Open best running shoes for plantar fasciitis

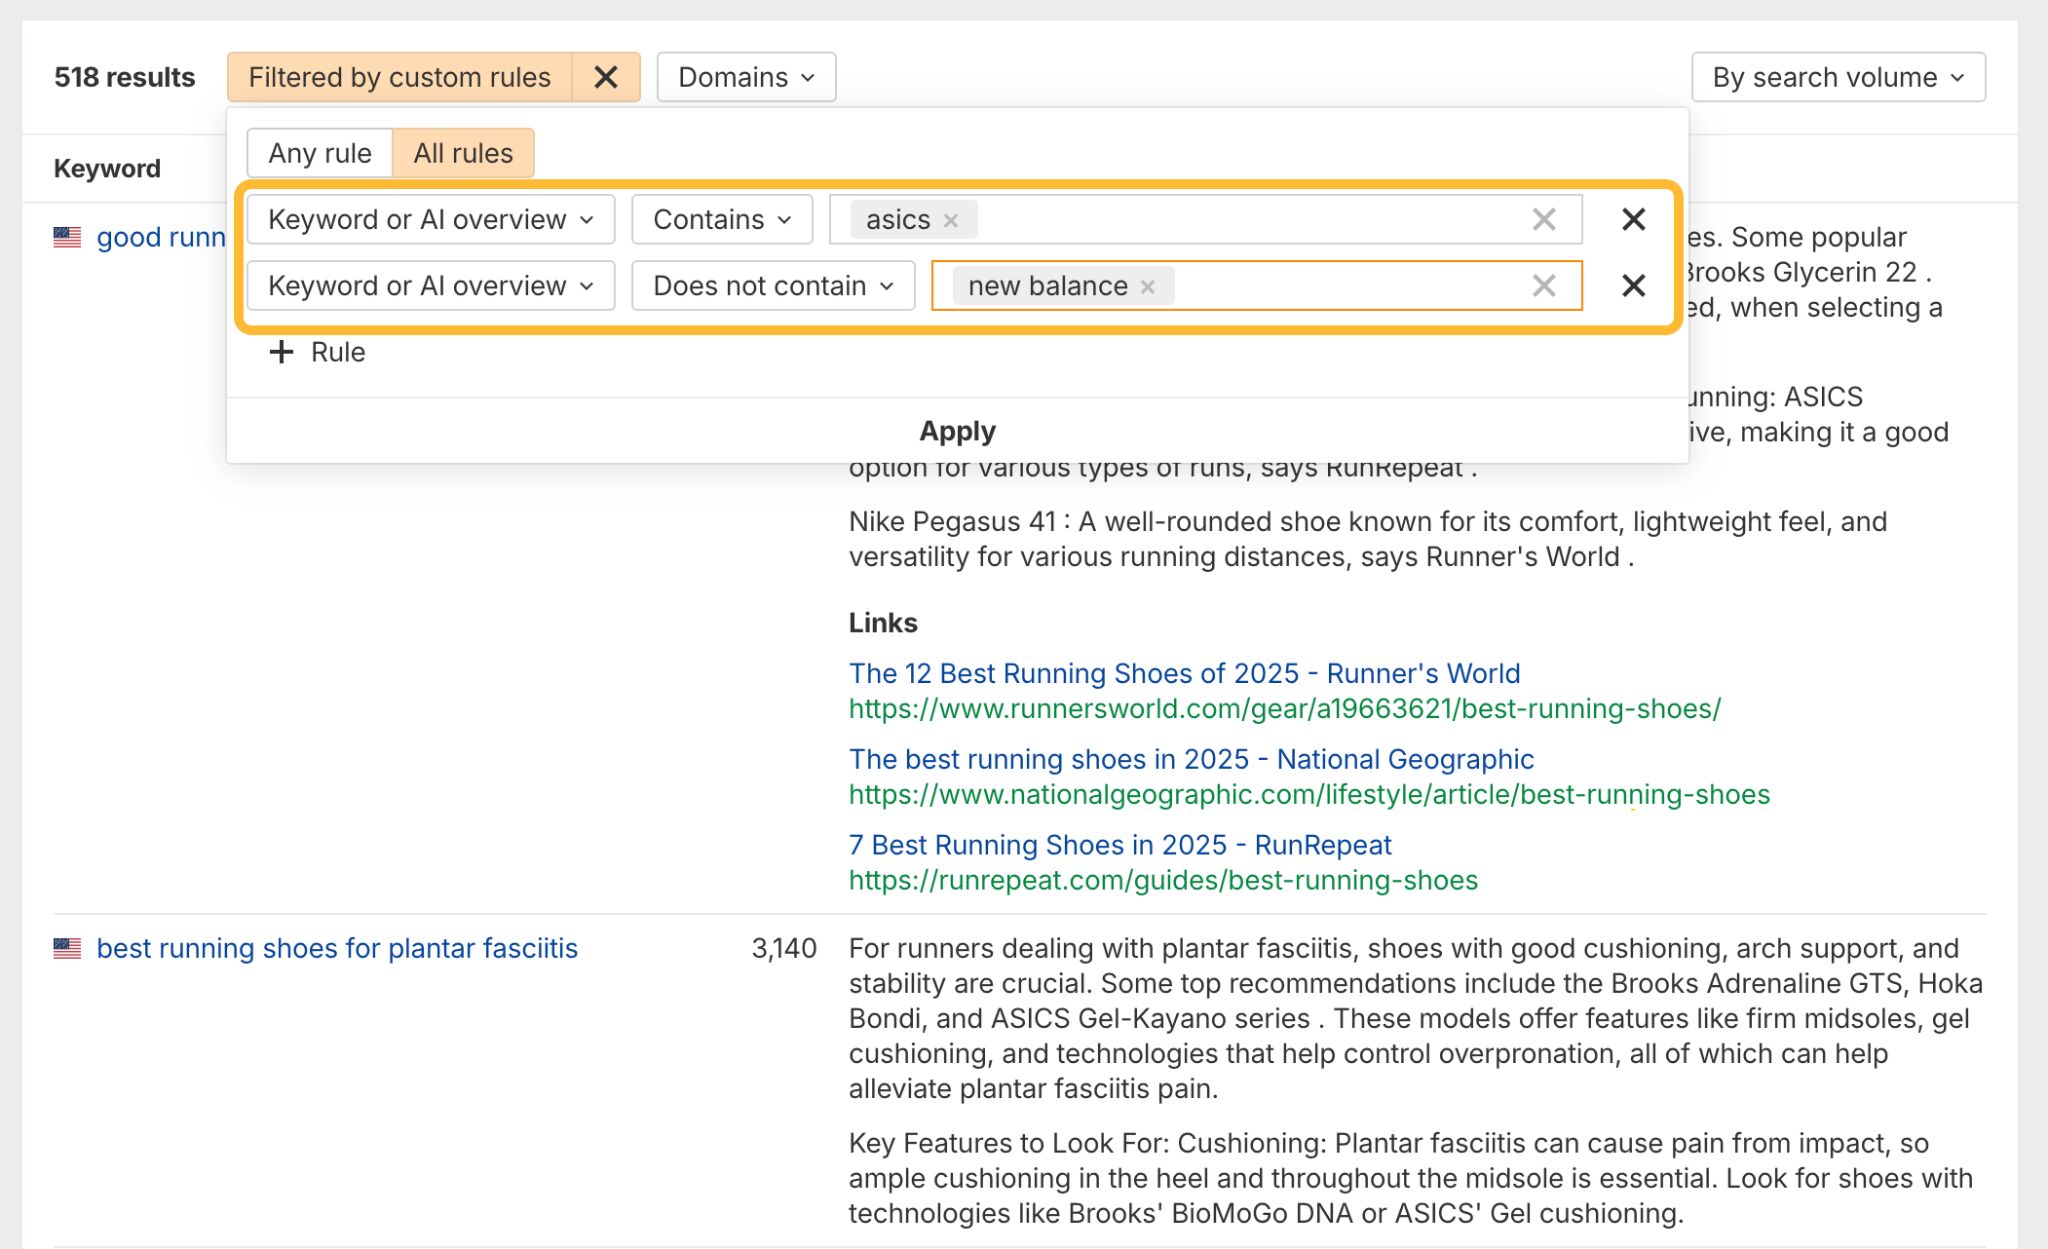tap(337, 947)
